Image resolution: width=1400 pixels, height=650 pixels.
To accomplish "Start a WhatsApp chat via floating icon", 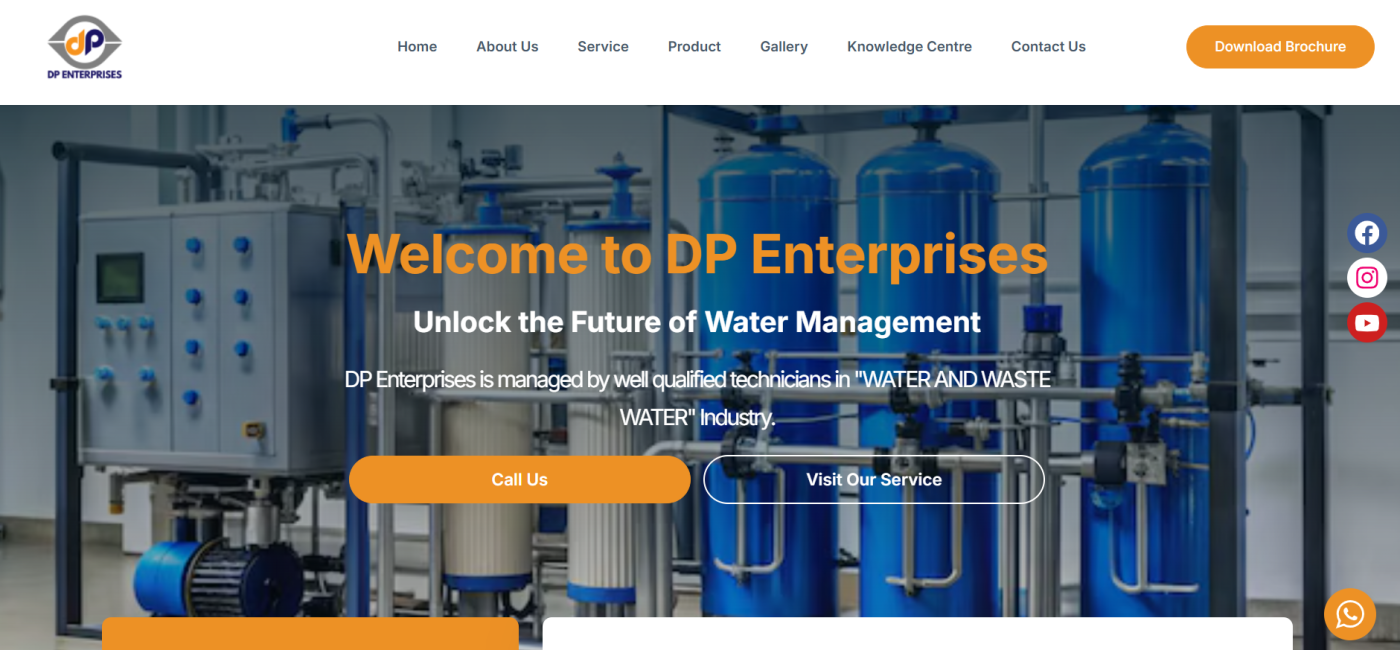I will pyautogui.click(x=1350, y=614).
